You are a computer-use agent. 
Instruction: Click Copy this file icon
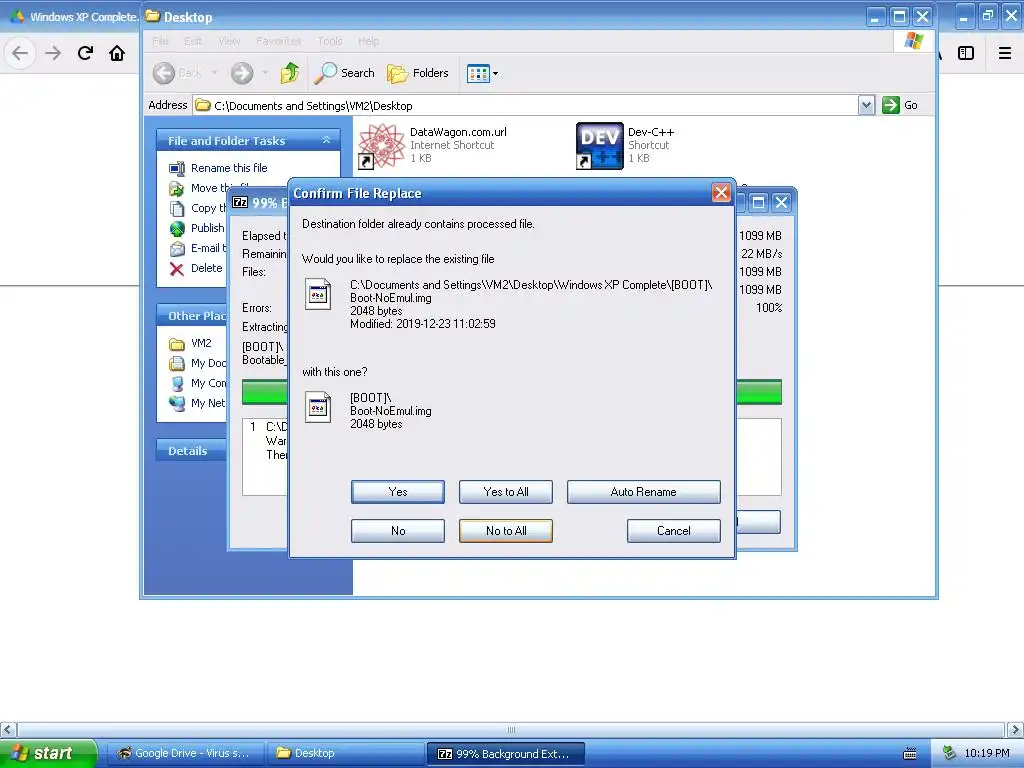(177, 208)
